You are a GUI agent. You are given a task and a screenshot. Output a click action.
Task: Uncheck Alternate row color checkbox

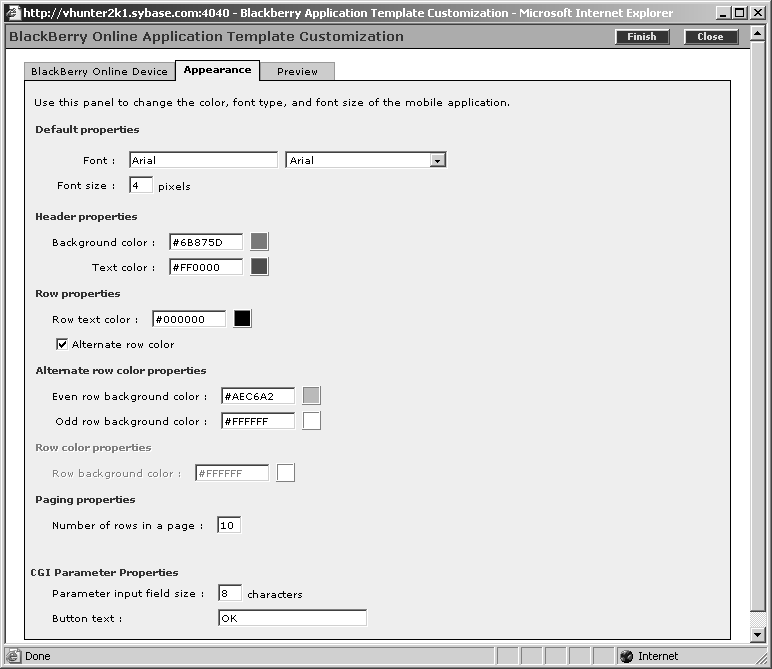(62, 344)
